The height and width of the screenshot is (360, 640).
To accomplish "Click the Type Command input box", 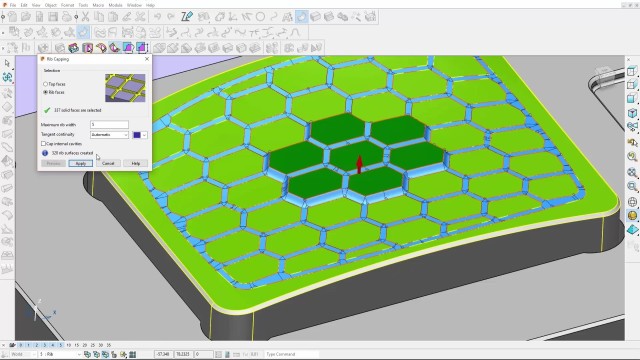I will pyautogui.click(x=291, y=354).
